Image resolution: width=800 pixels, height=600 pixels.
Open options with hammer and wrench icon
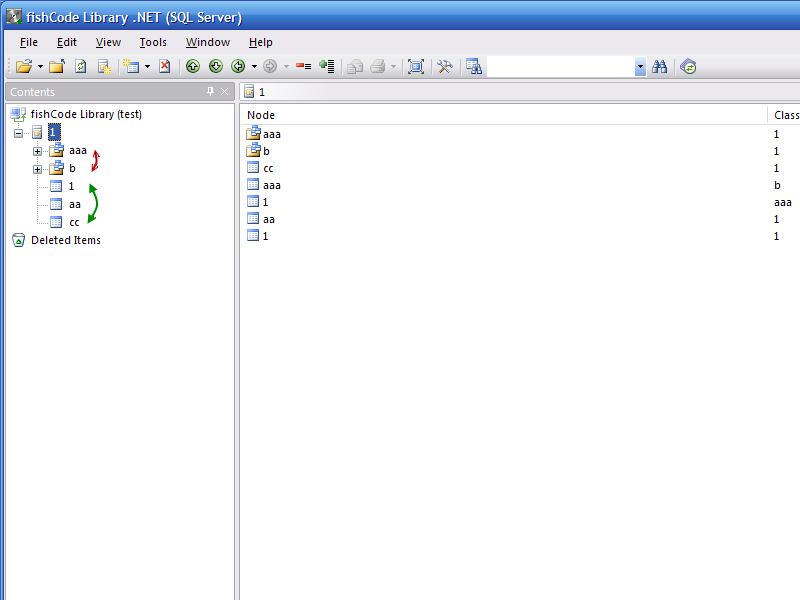[445, 66]
